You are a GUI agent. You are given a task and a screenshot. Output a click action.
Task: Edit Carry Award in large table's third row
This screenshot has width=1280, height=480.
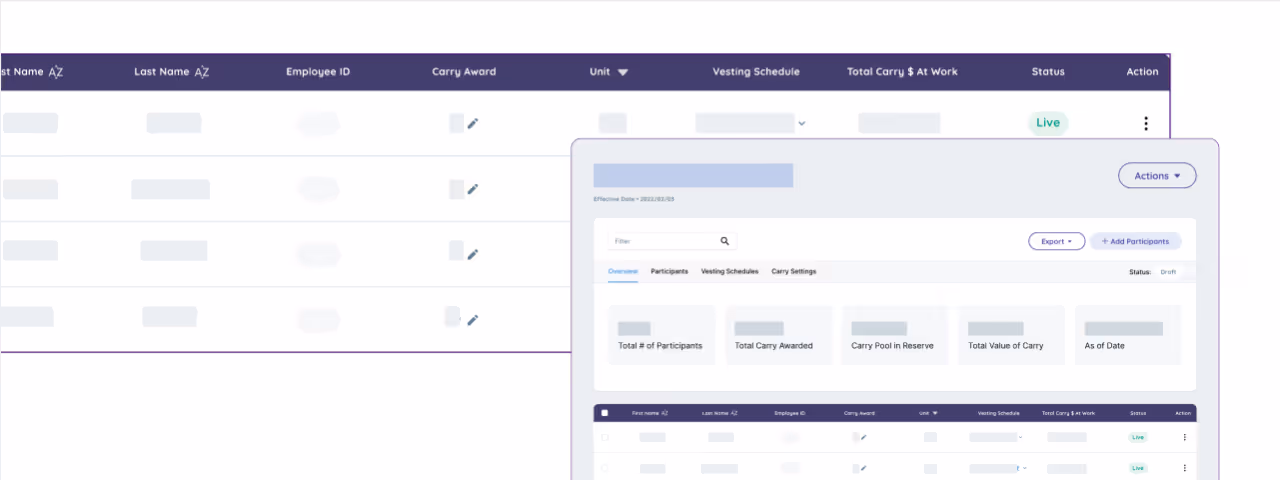[473, 254]
